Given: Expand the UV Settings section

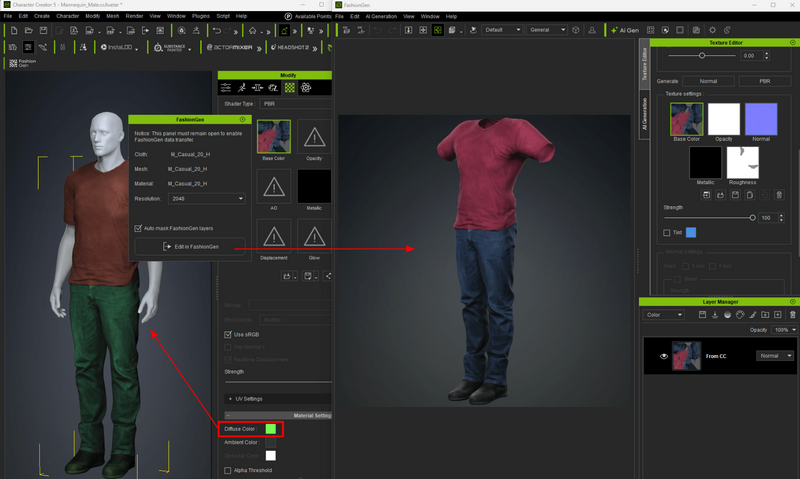Looking at the screenshot, I should [x=278, y=399].
